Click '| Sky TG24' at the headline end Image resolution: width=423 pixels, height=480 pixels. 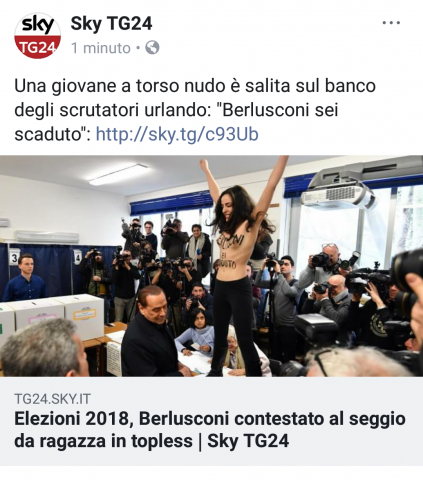(244, 441)
